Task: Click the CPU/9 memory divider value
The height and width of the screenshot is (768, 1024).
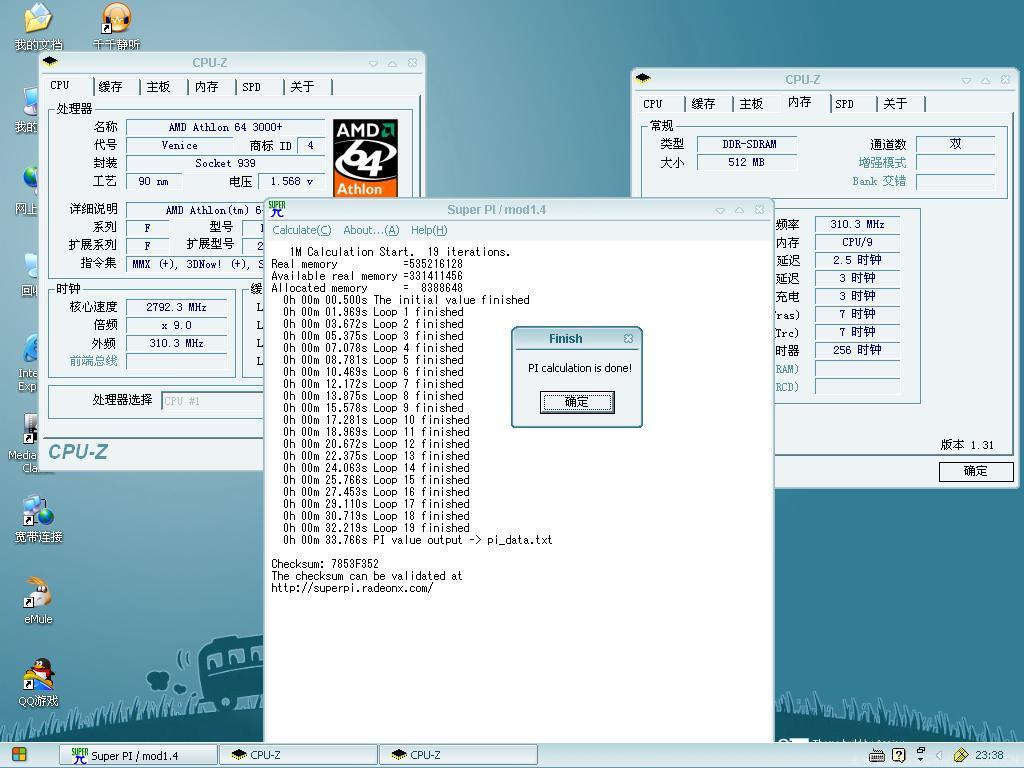Action: (x=857, y=242)
